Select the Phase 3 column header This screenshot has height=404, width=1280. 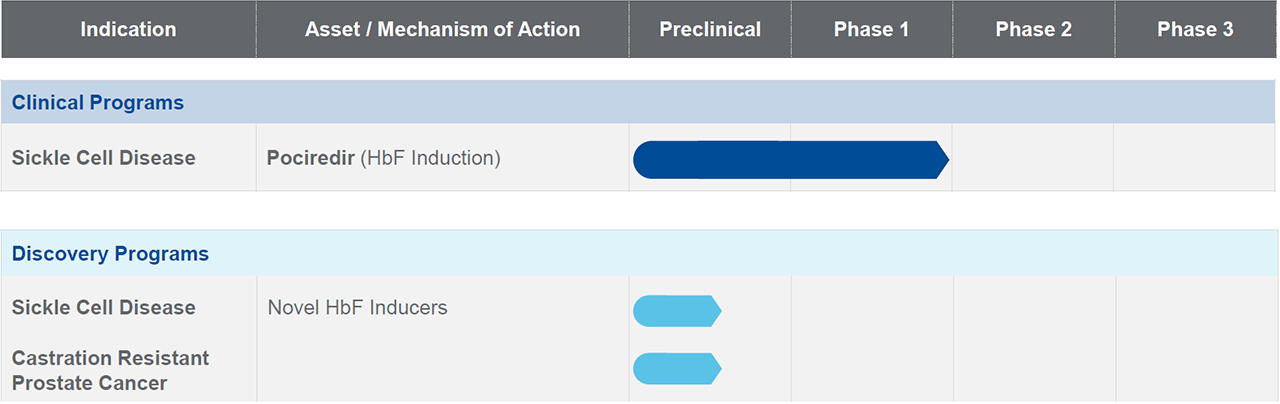(1195, 30)
